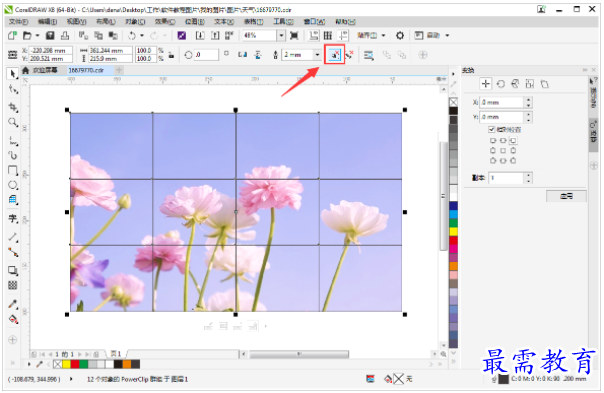Switch to the 16879770.cdr document tab
Image resolution: width=604 pixels, height=393 pixels.
tap(86, 70)
